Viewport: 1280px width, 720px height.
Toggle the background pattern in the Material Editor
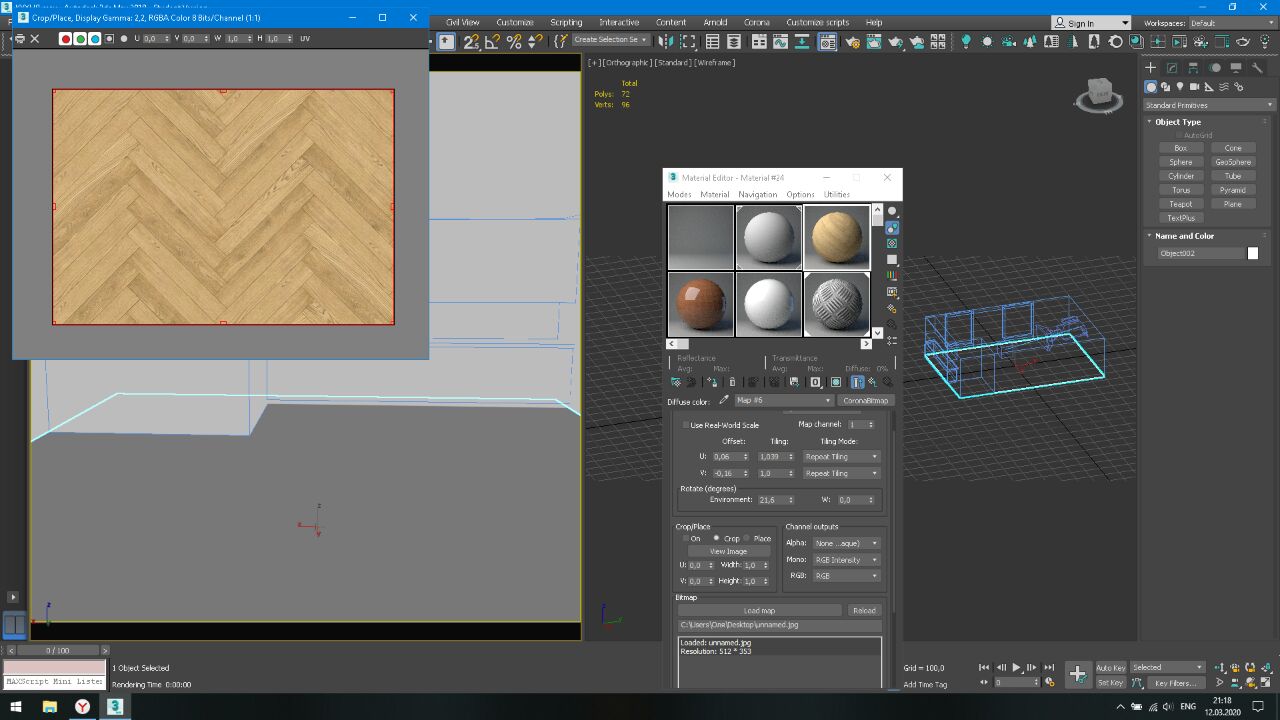pyautogui.click(x=892, y=243)
